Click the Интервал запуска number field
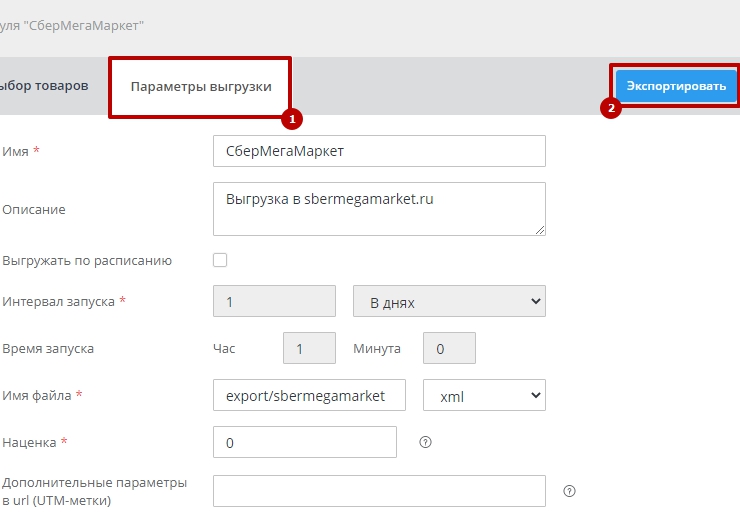 pyautogui.click(x=274, y=301)
